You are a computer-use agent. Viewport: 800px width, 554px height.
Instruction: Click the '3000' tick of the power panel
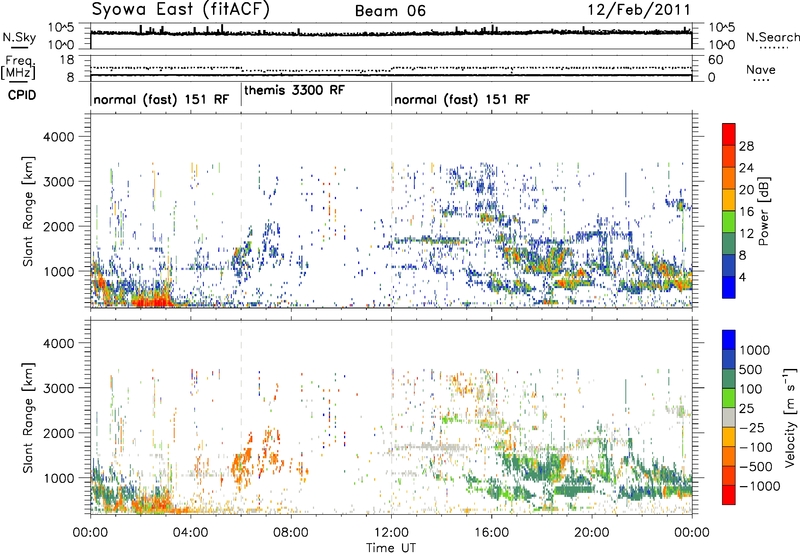[x=58, y=182]
